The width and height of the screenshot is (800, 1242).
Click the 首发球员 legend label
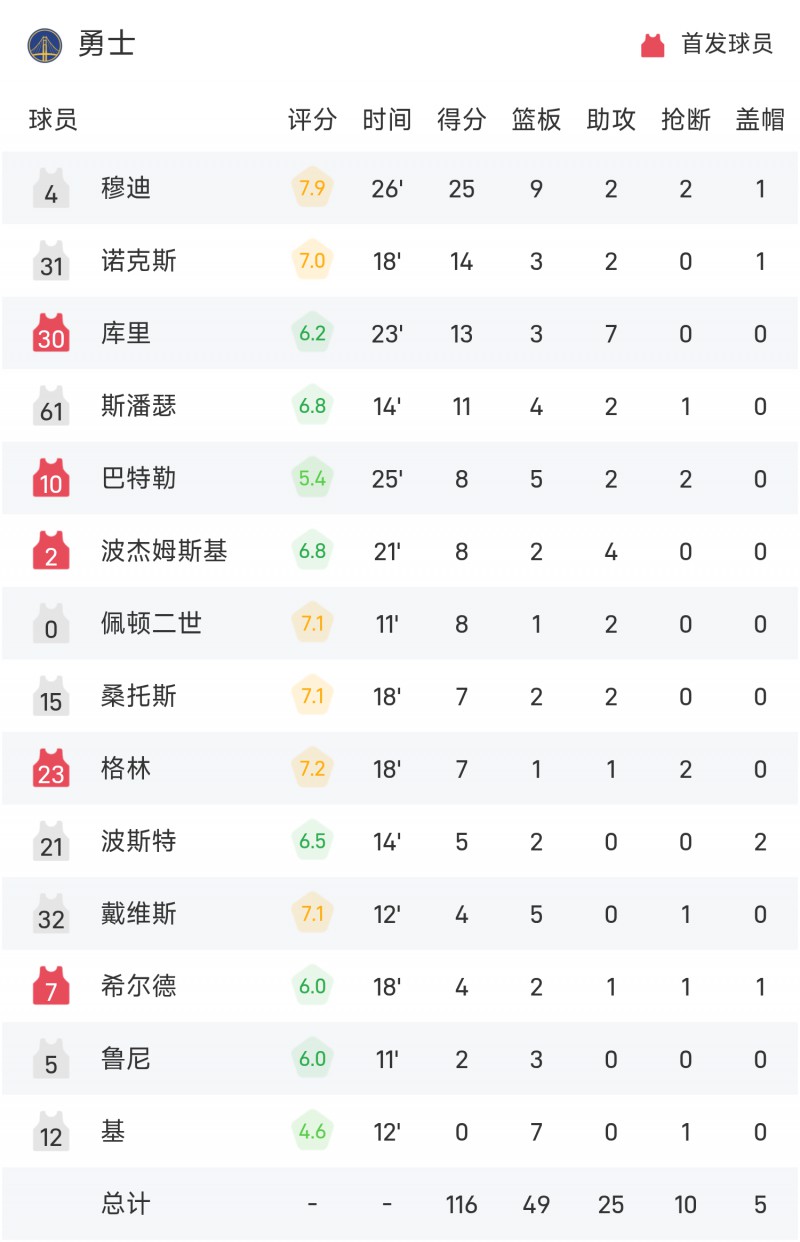point(727,45)
